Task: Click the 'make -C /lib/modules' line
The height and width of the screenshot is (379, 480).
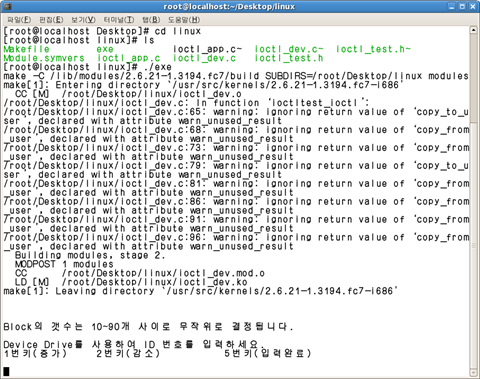Action: 236,76
